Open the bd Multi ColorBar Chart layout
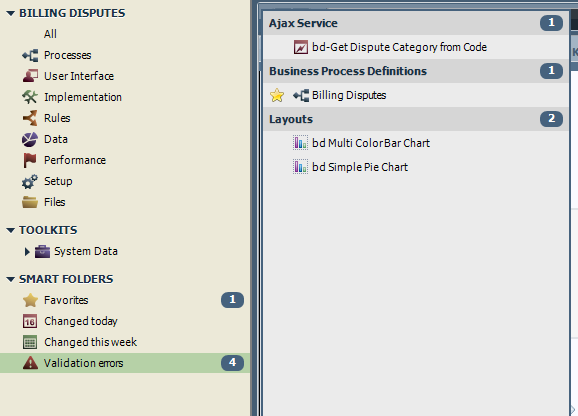Screen dimensions: 578x416 coord(371,143)
